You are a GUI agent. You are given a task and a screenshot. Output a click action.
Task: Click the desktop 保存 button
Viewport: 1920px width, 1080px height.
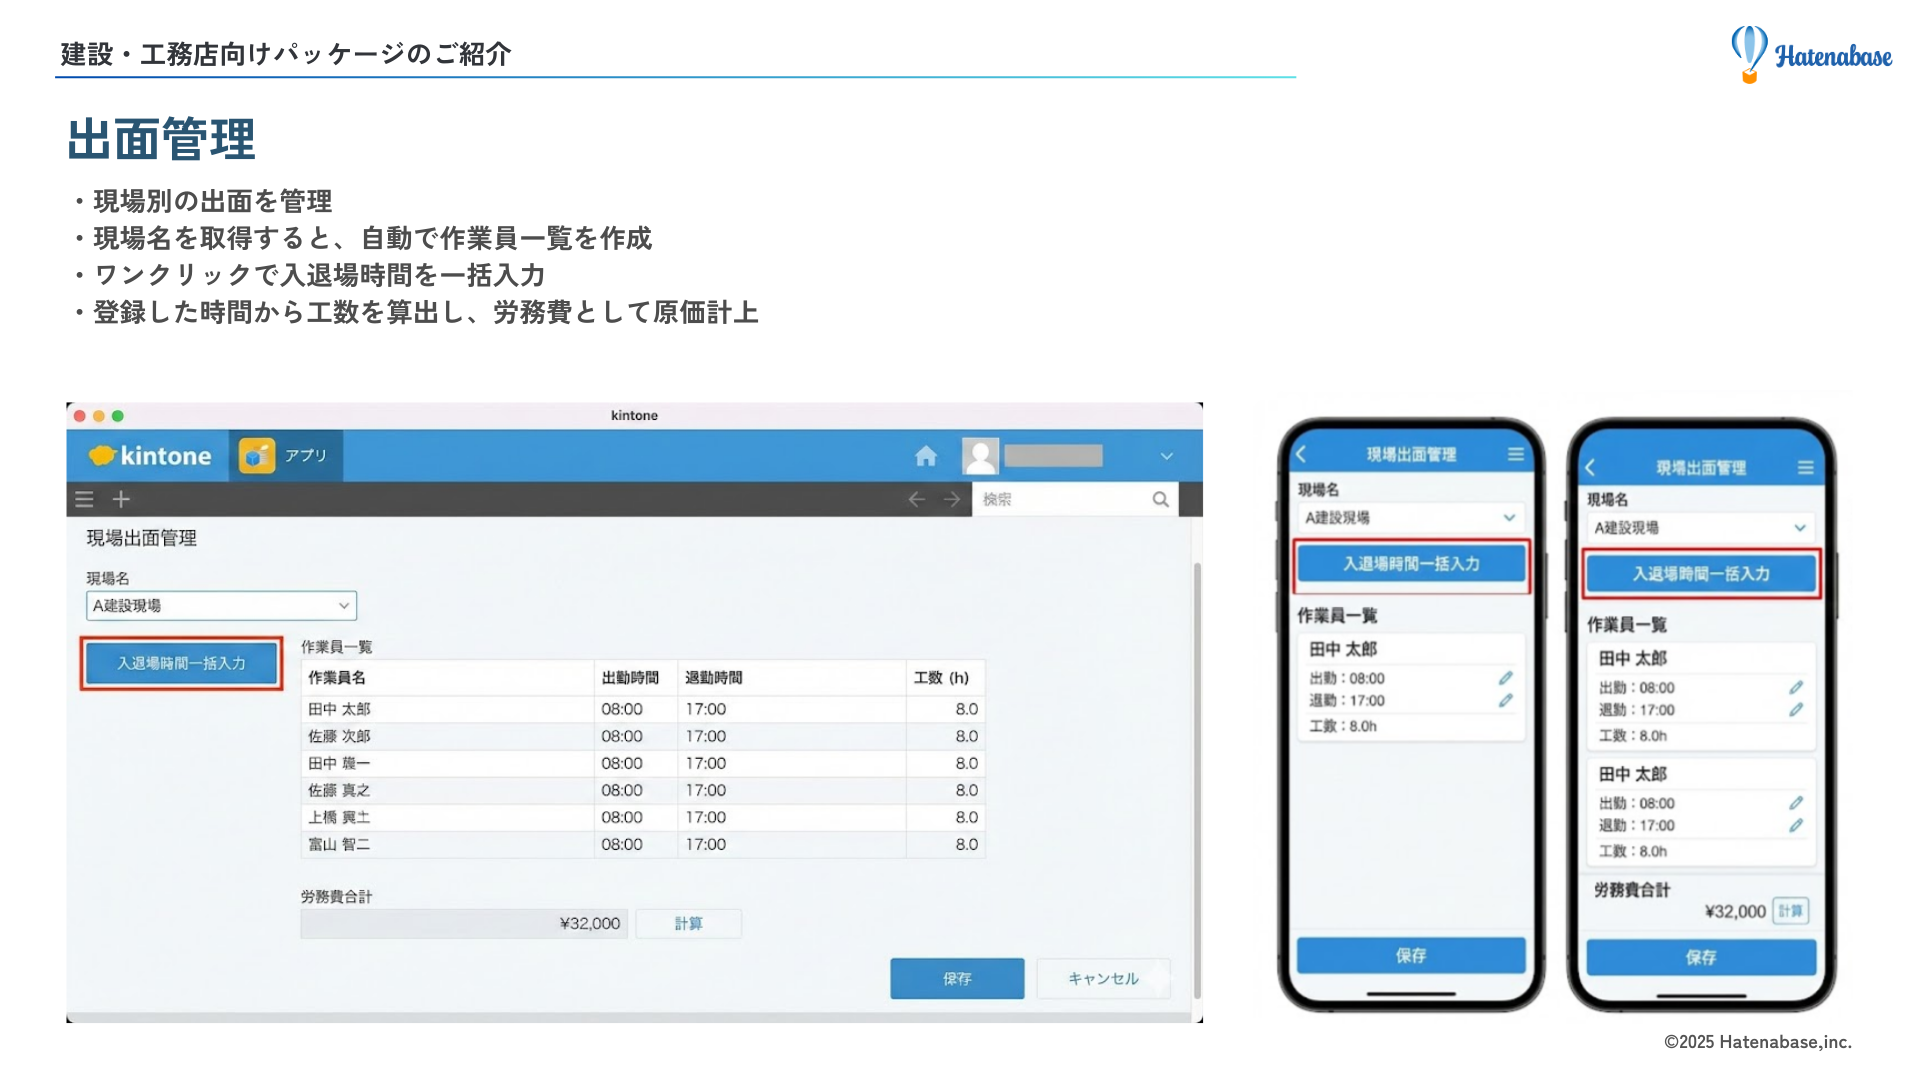coord(957,978)
